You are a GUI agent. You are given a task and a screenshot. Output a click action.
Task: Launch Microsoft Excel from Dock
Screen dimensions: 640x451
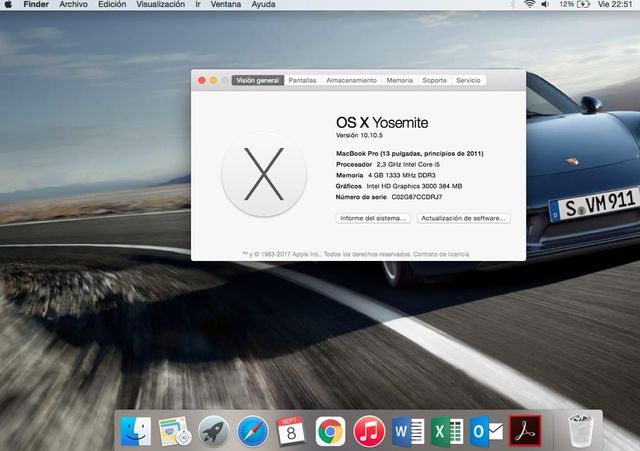[x=447, y=431]
